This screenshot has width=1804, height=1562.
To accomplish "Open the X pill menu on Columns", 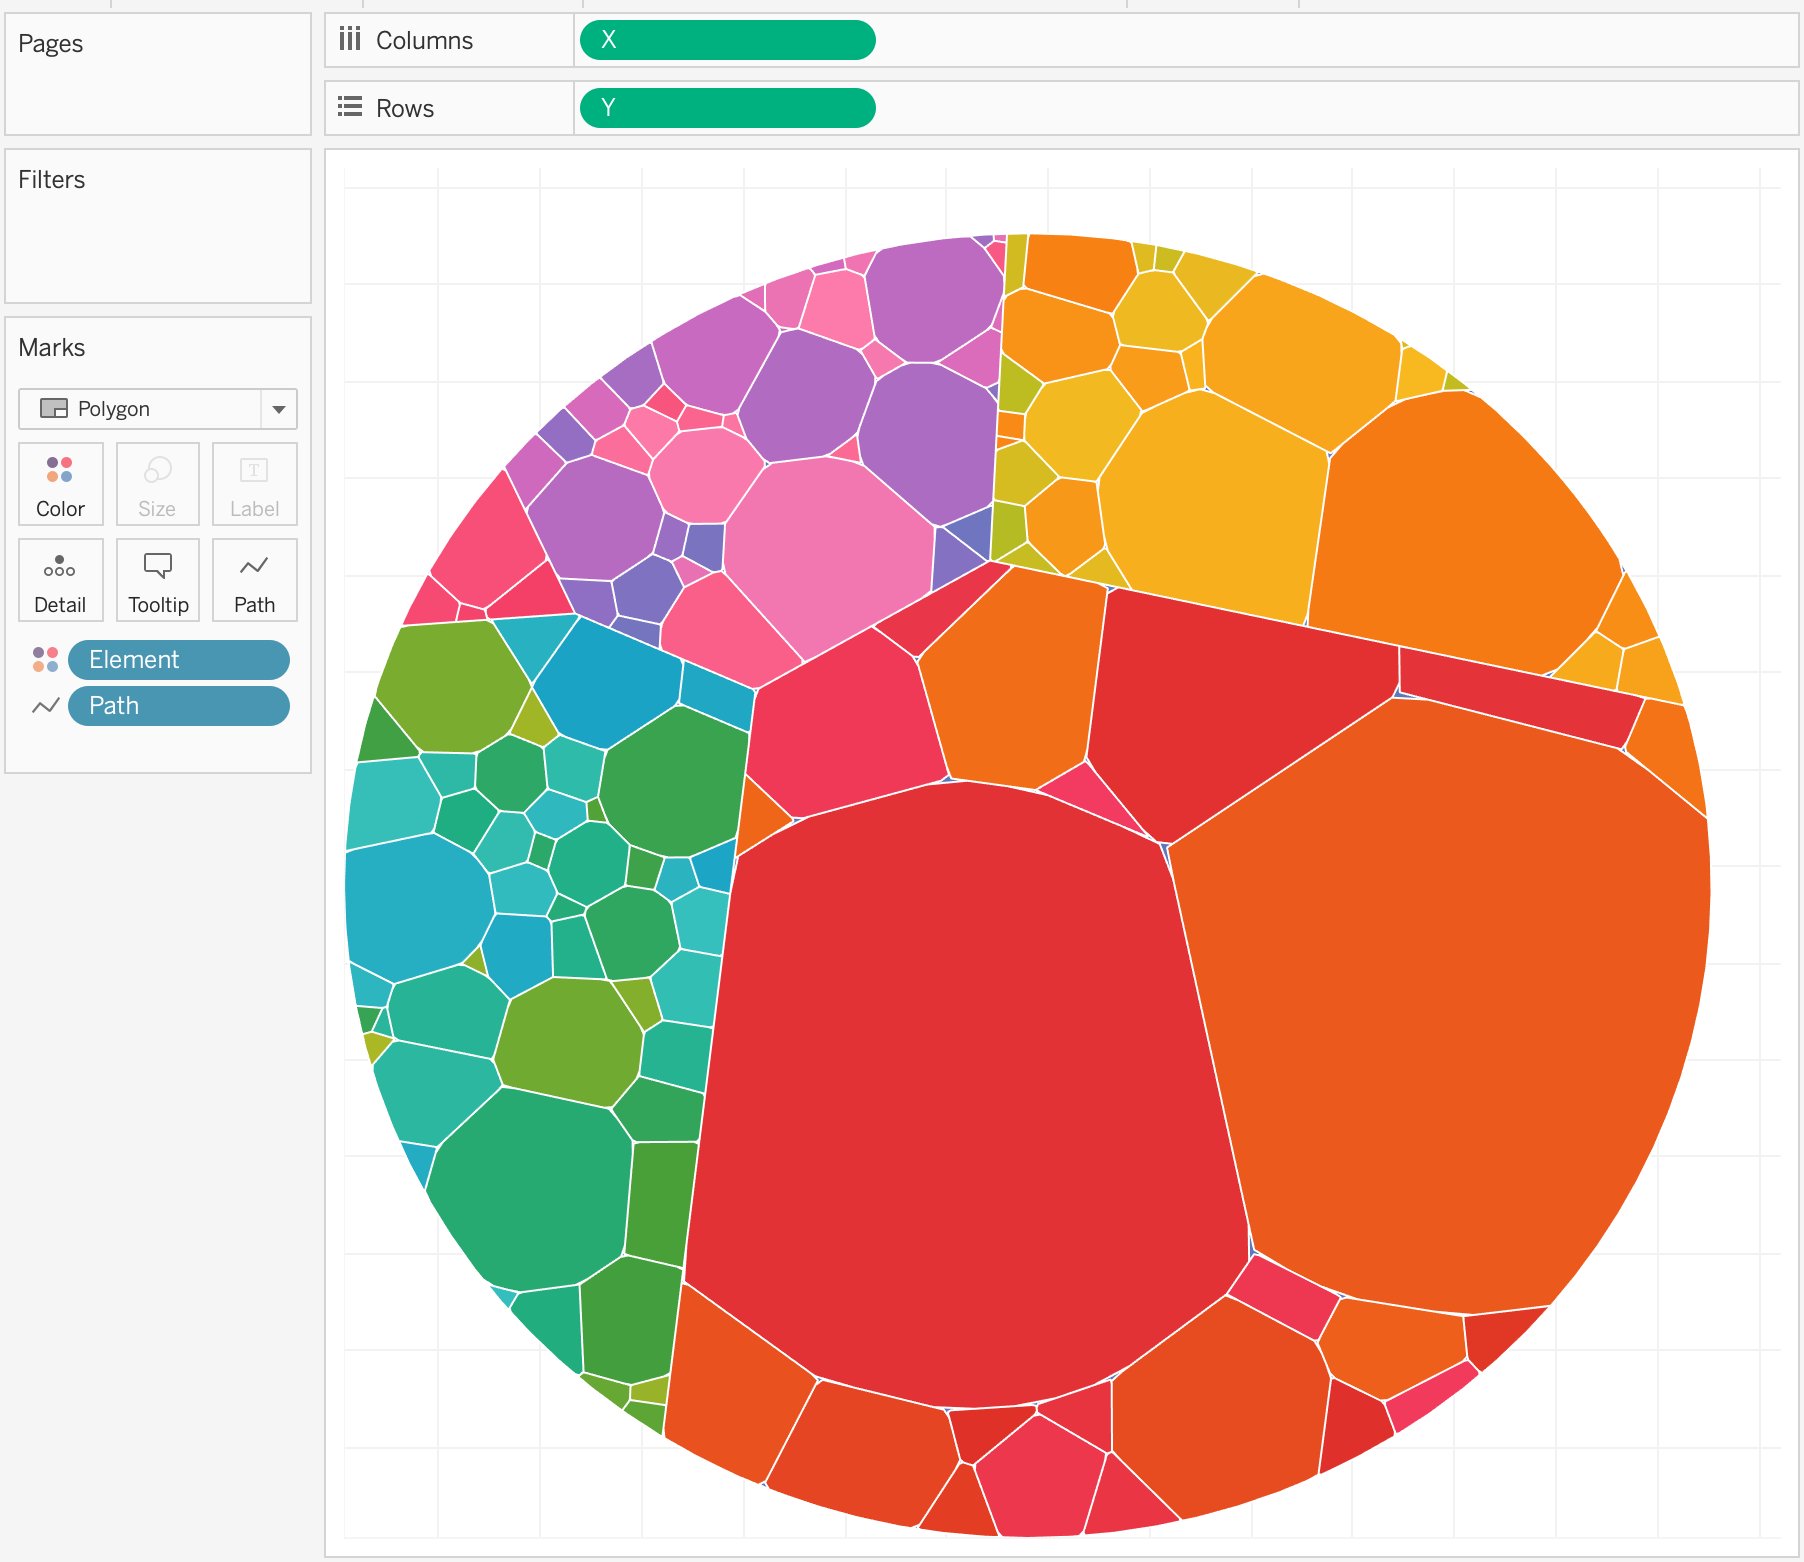I will click(727, 40).
